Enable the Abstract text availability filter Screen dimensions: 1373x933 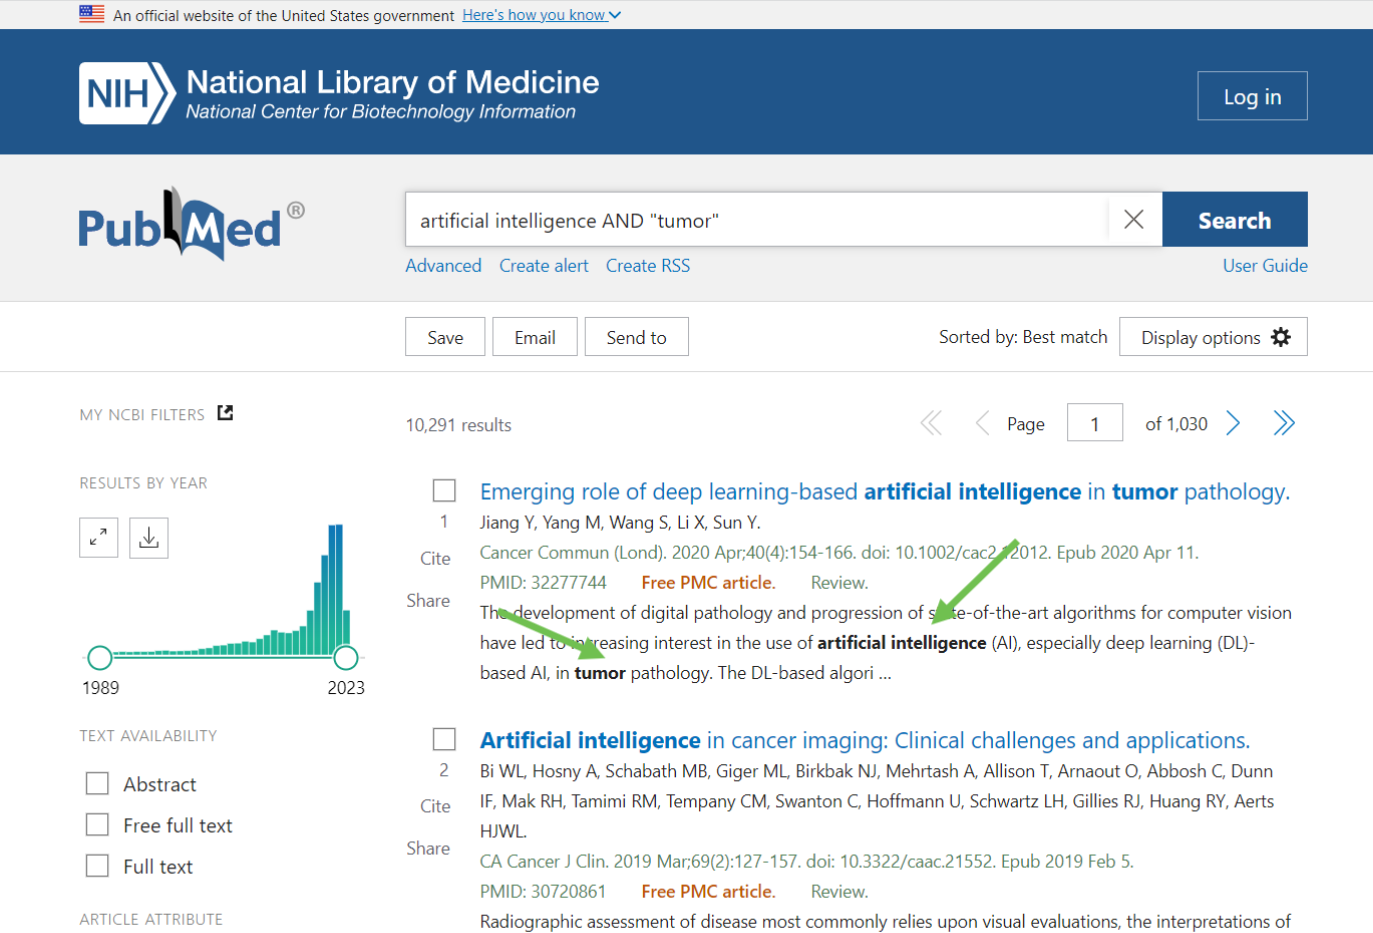pyautogui.click(x=97, y=784)
